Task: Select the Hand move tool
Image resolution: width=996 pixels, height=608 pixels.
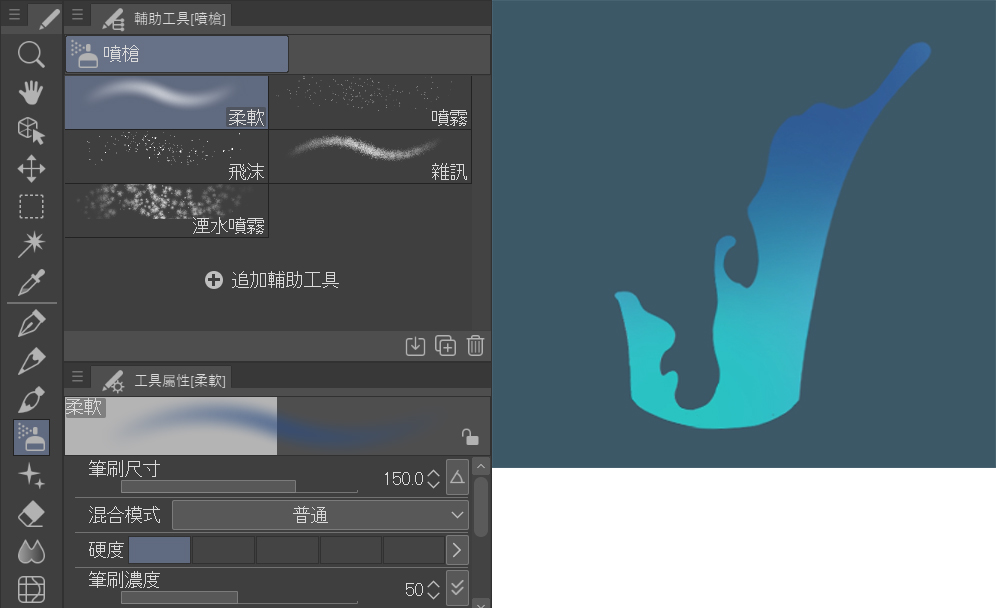Action: (x=31, y=92)
